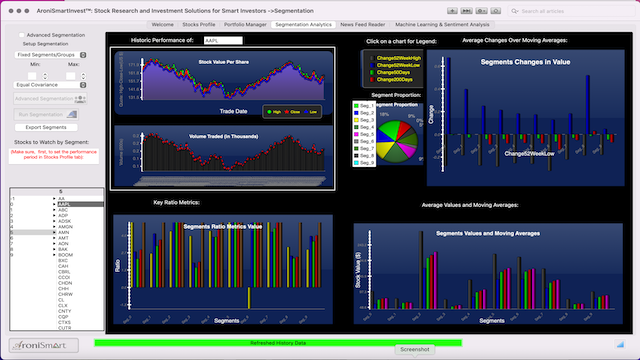Click the skip-forward toolbar icon
The image size is (640, 360).
[x=467, y=11]
